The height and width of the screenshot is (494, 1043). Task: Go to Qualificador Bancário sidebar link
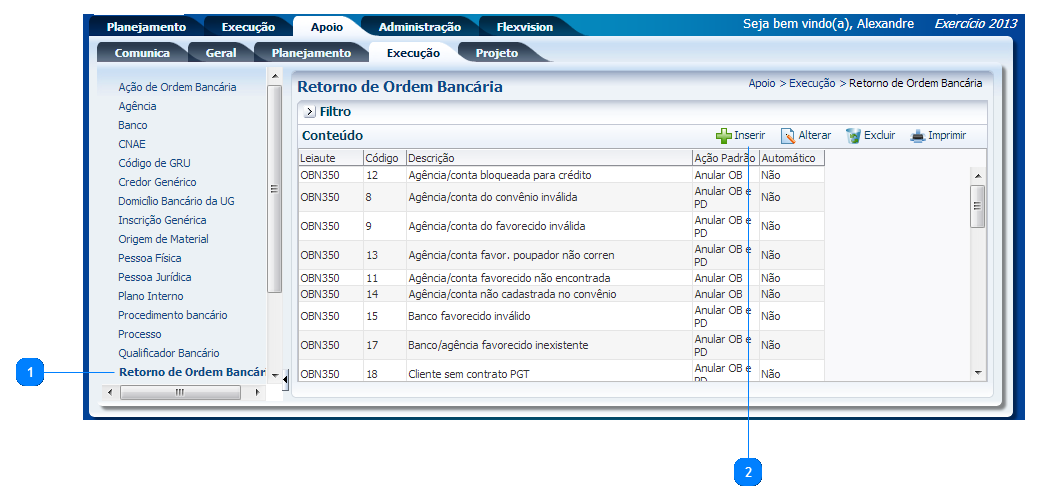coord(168,353)
